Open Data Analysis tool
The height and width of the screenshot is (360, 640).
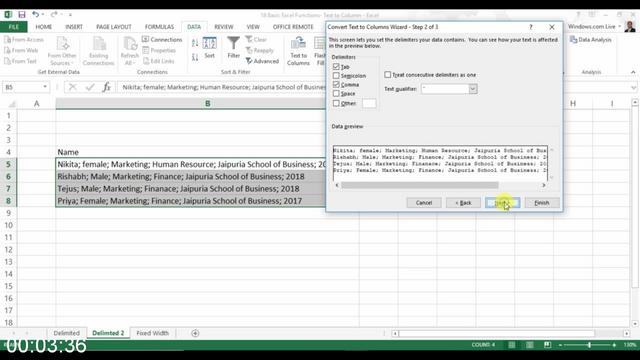point(591,40)
